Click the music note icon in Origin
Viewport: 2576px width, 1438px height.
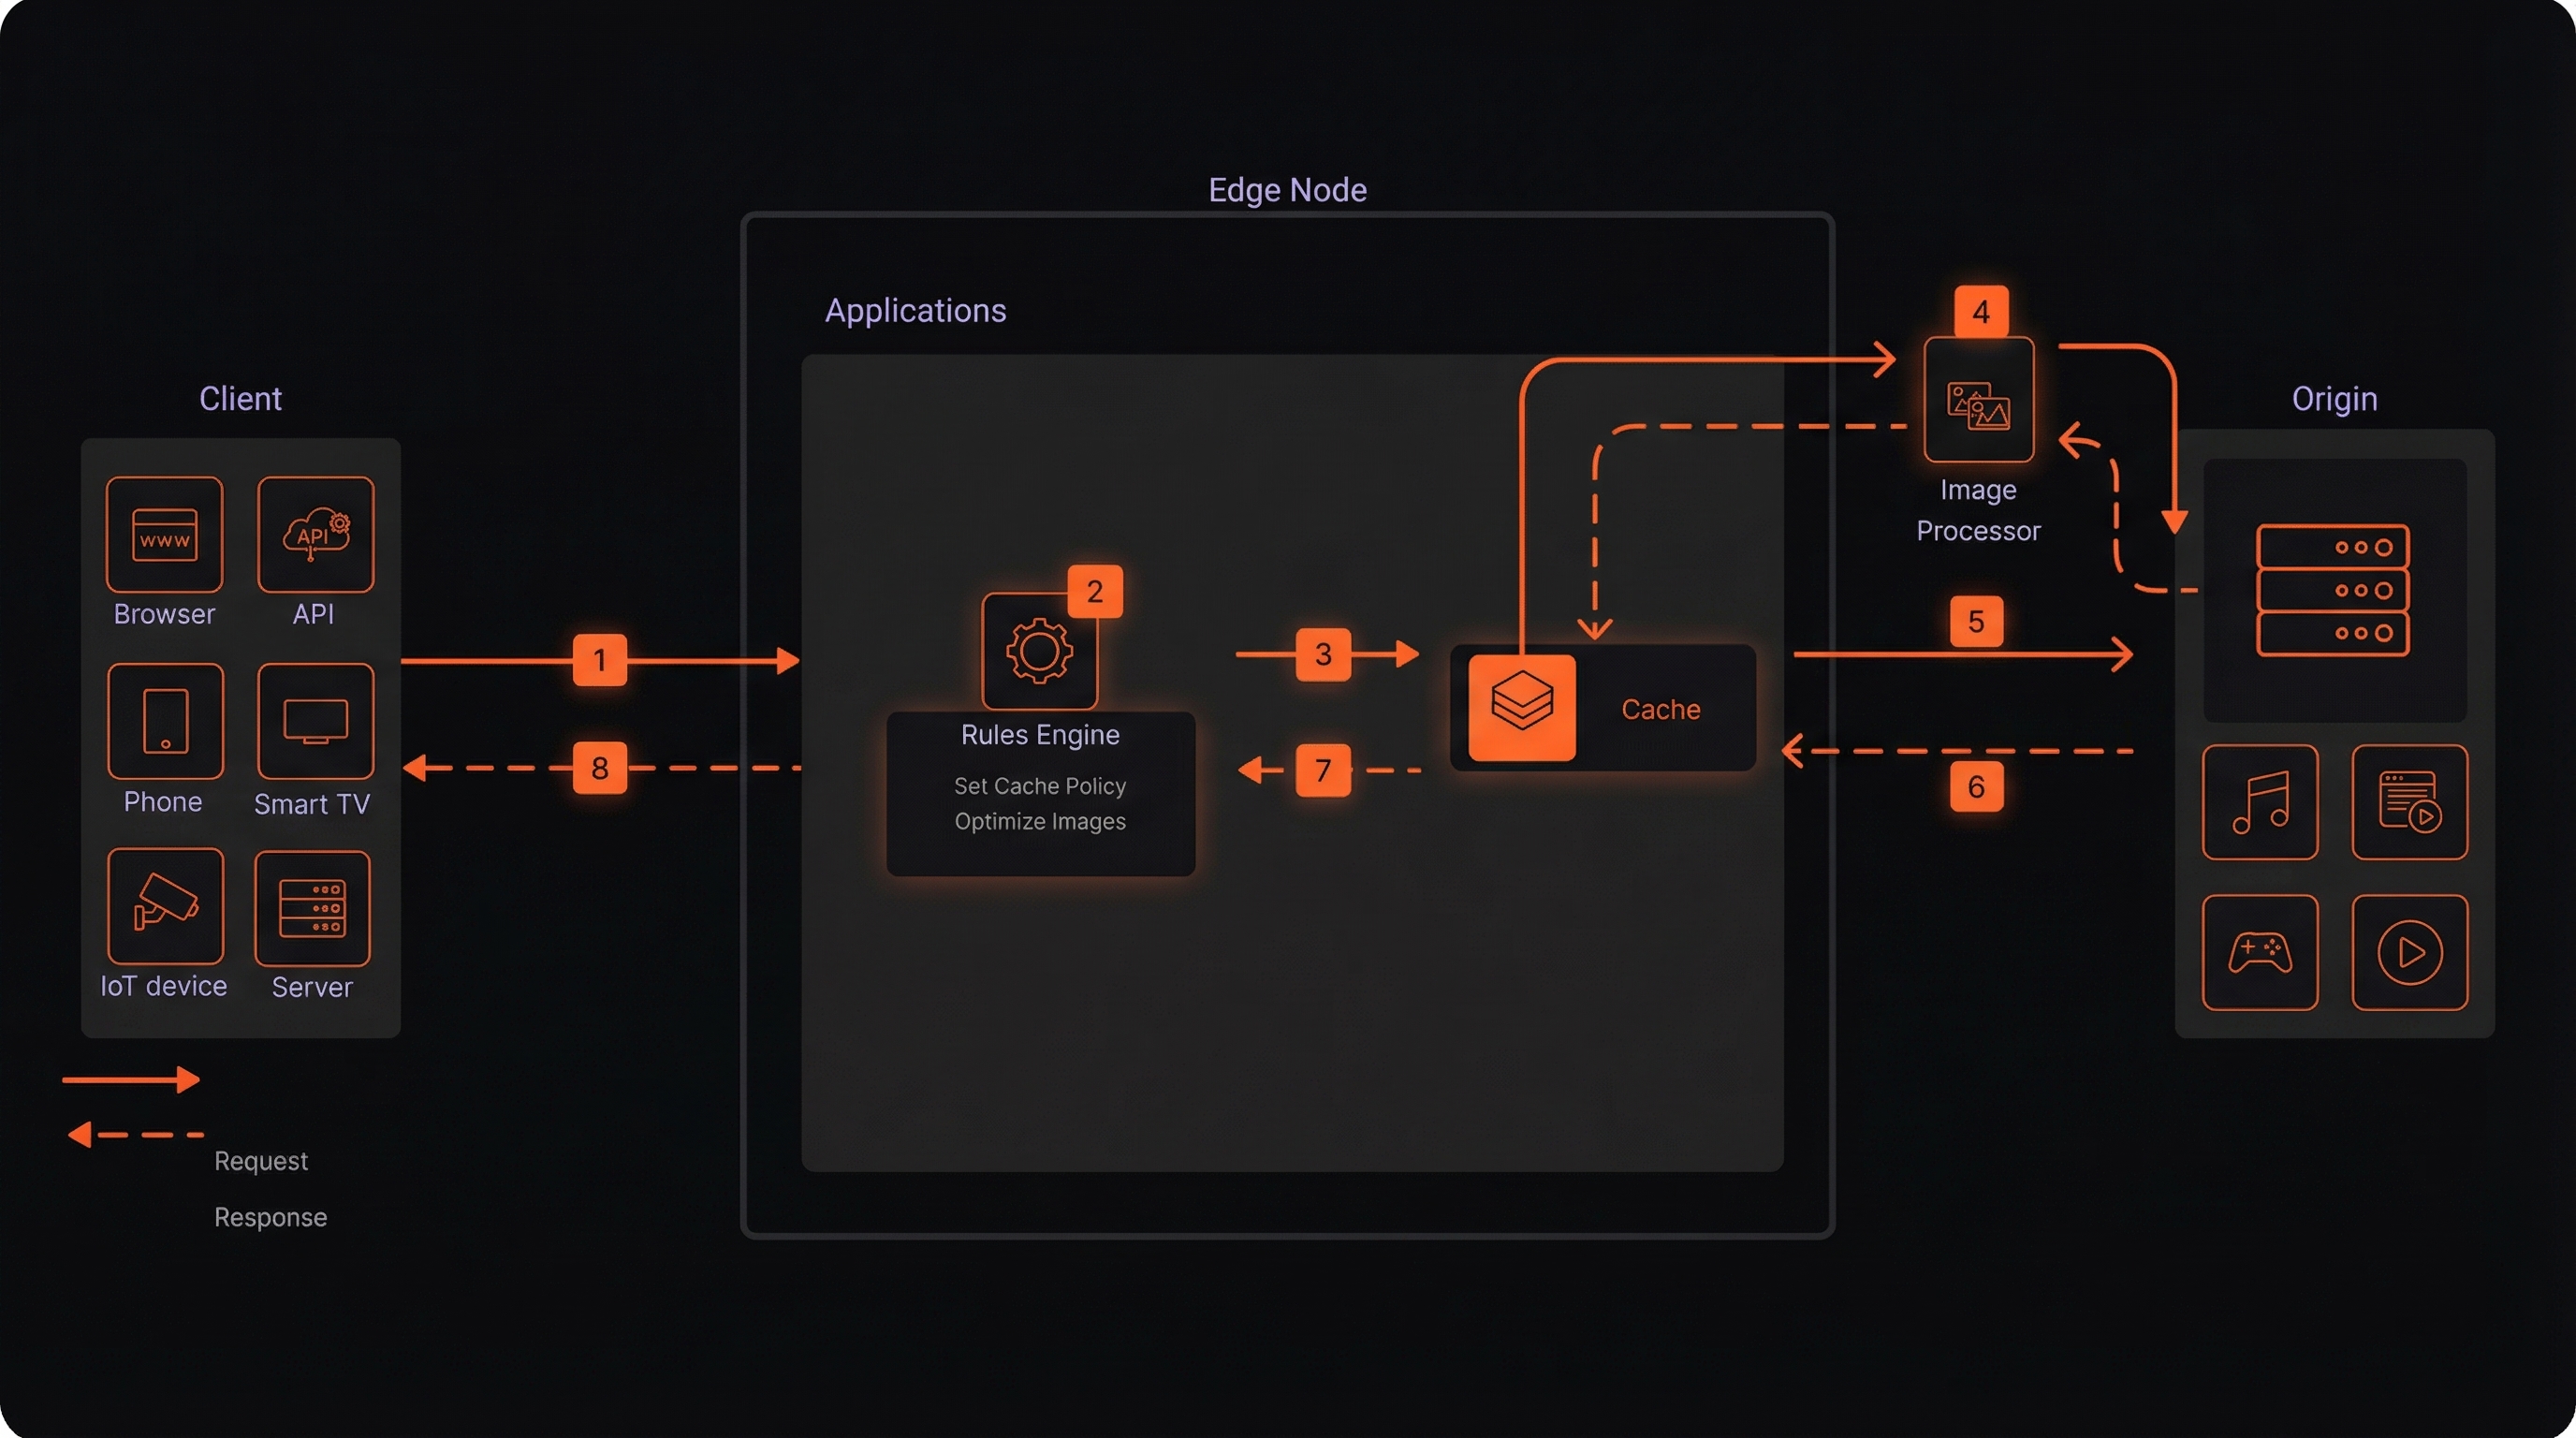tap(2260, 801)
